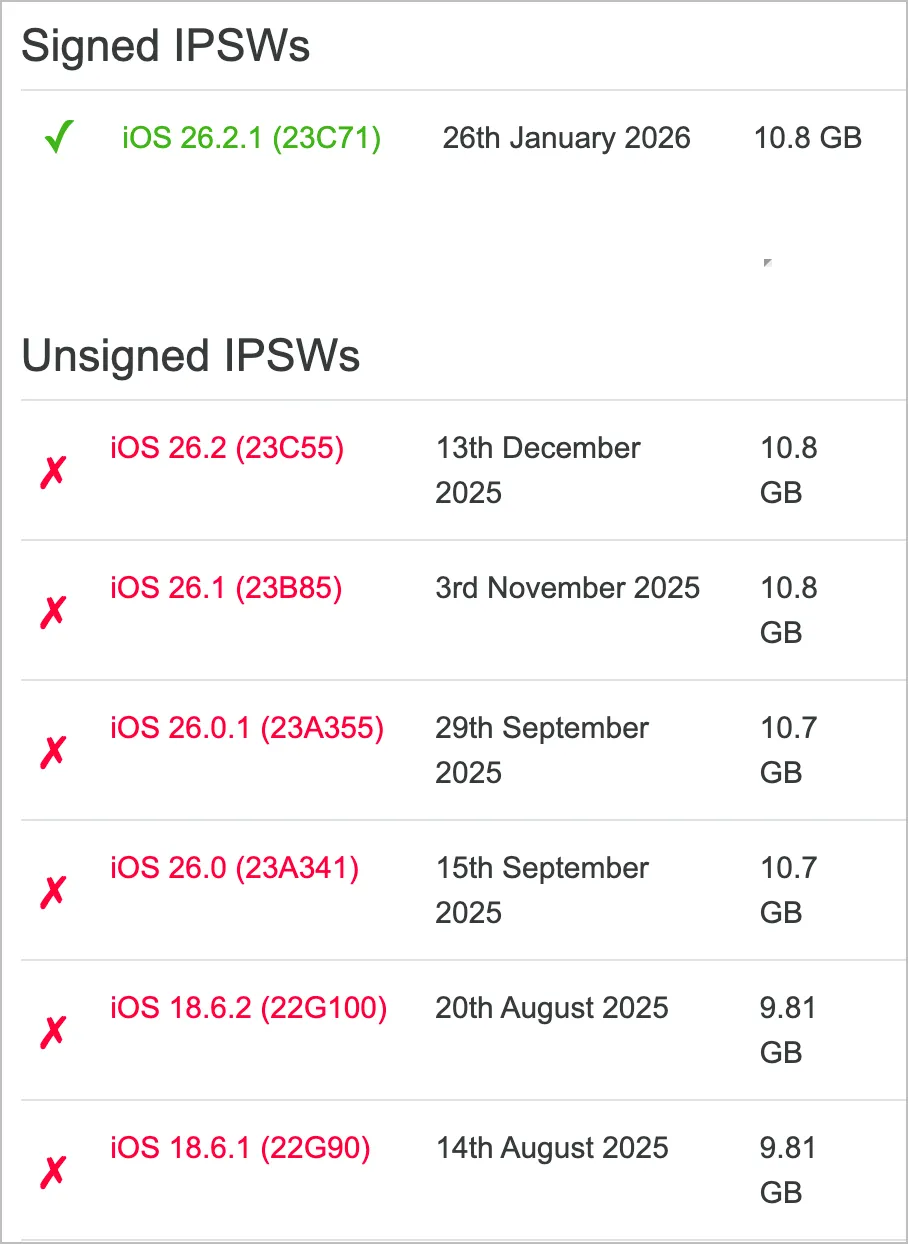Open the iOS 26.0.1 (23A355) link

pyautogui.click(x=247, y=729)
